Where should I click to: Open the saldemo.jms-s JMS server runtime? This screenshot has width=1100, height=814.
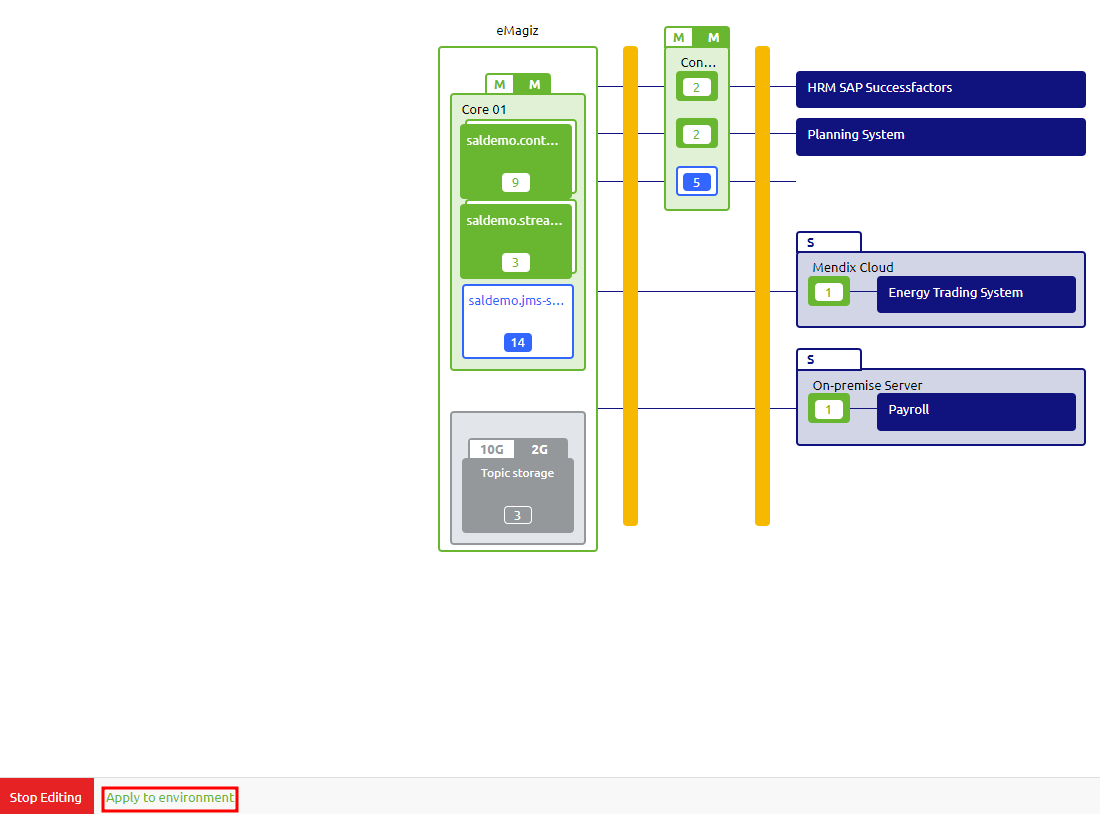coord(517,320)
